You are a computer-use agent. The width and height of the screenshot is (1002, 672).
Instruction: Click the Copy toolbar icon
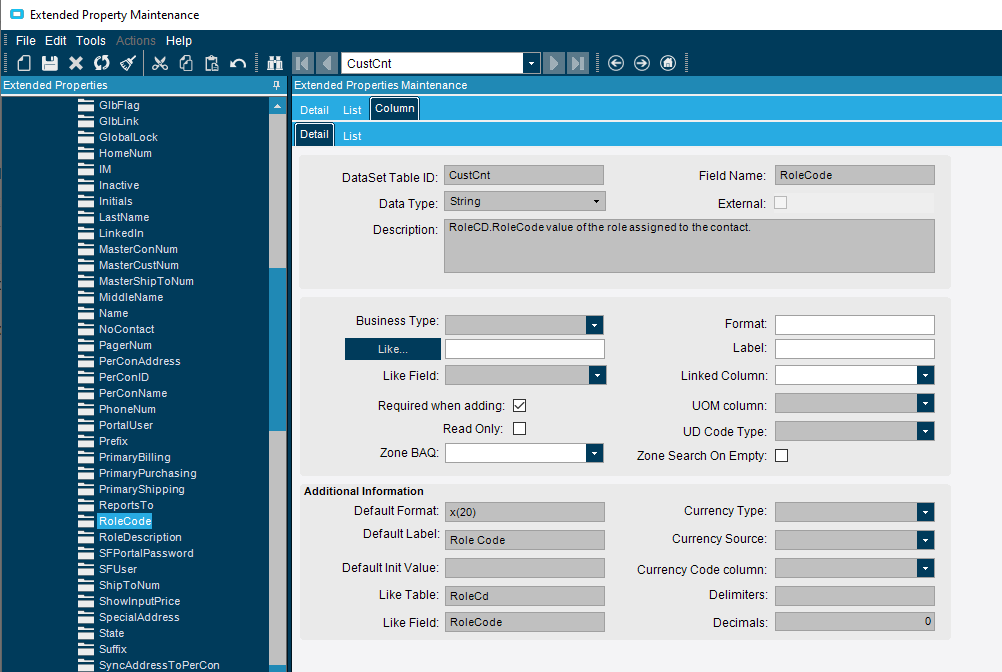[x=186, y=63]
